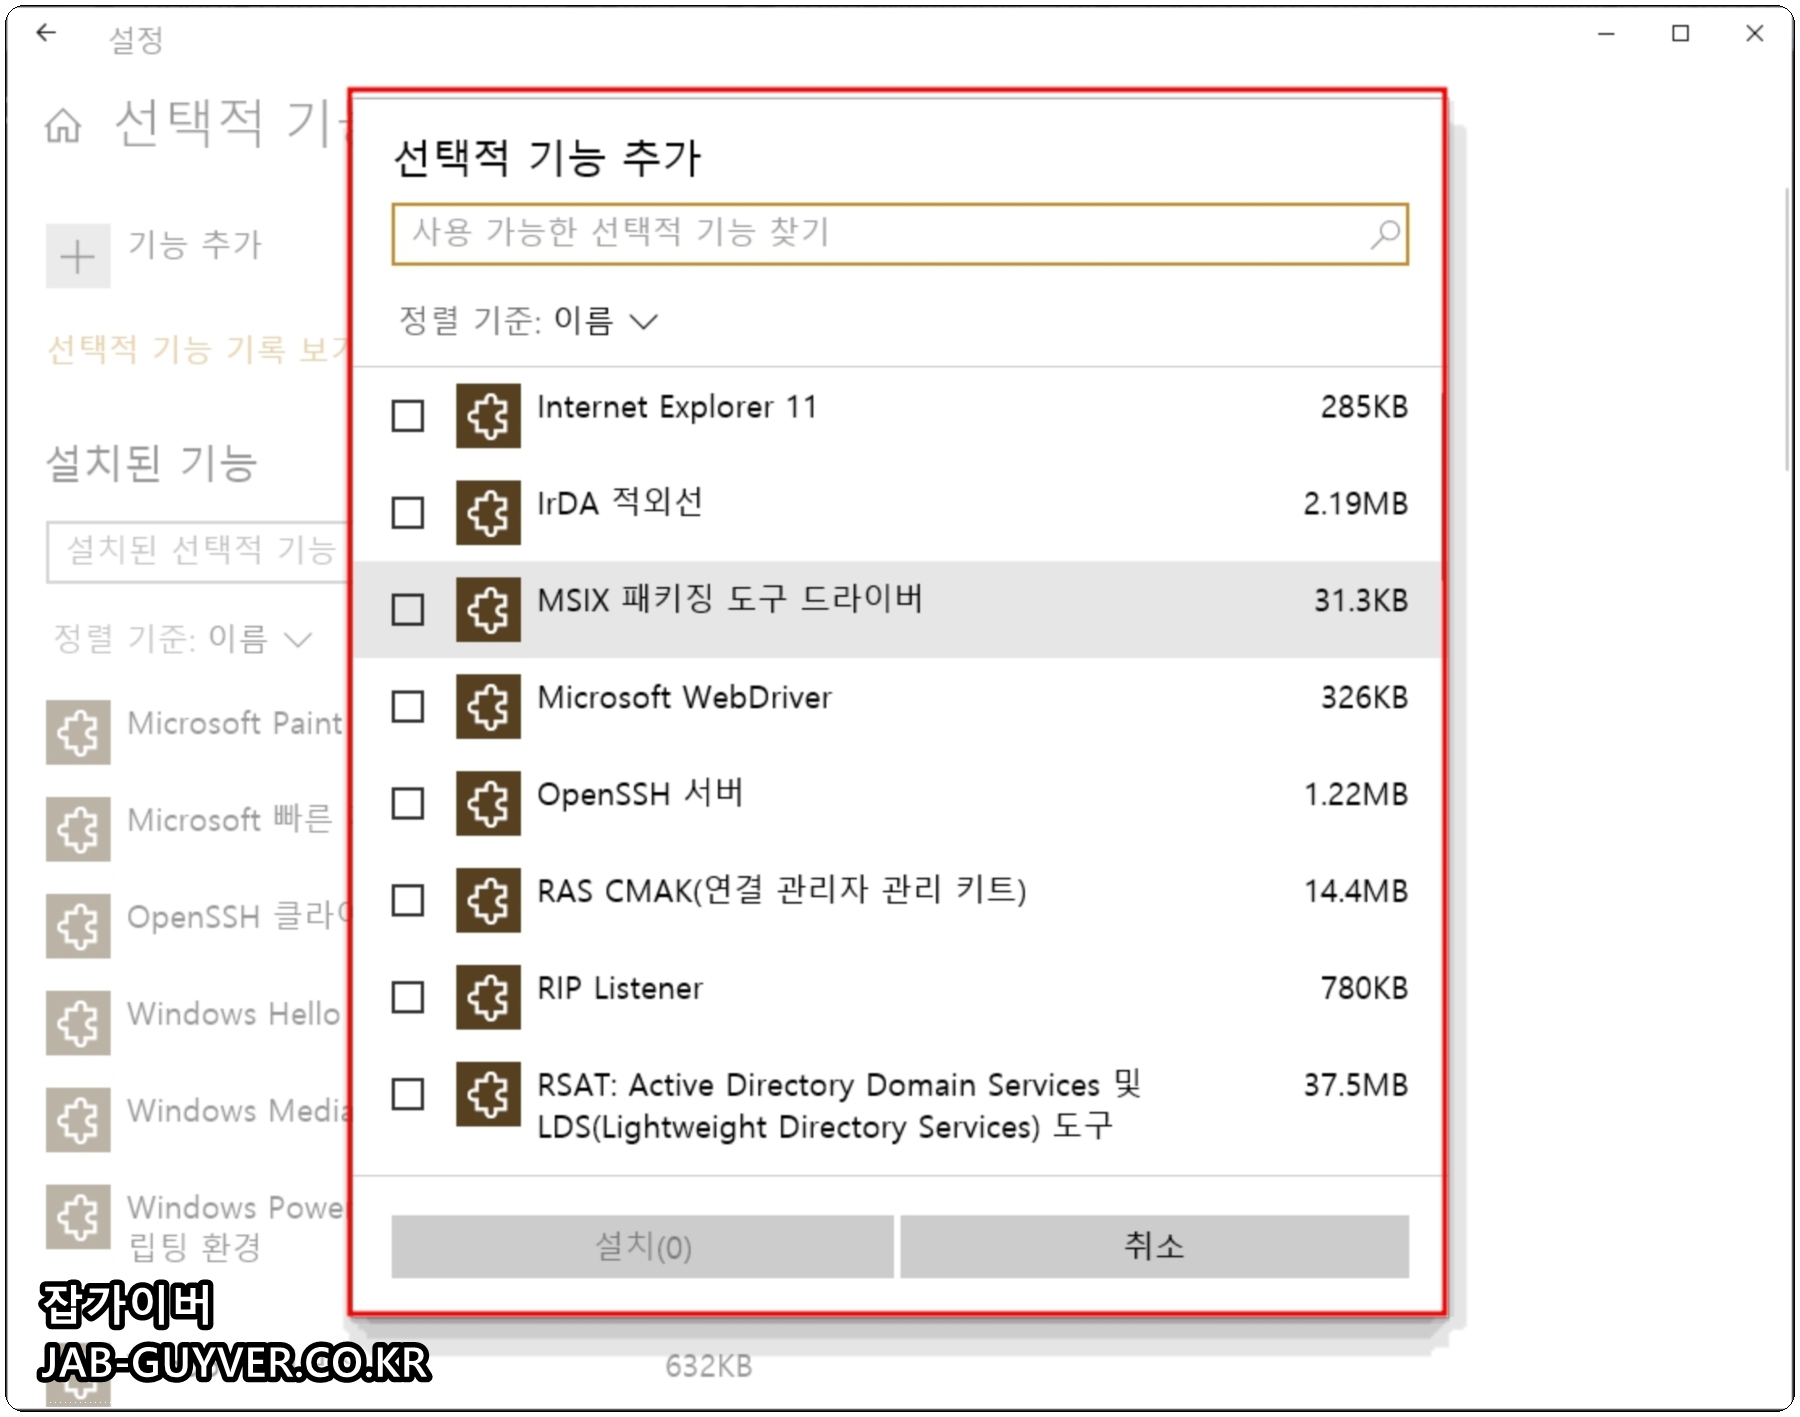Viewport: 1800px width, 1417px height.
Task: Click the IrDA 적외선 feature icon
Action: [488, 512]
